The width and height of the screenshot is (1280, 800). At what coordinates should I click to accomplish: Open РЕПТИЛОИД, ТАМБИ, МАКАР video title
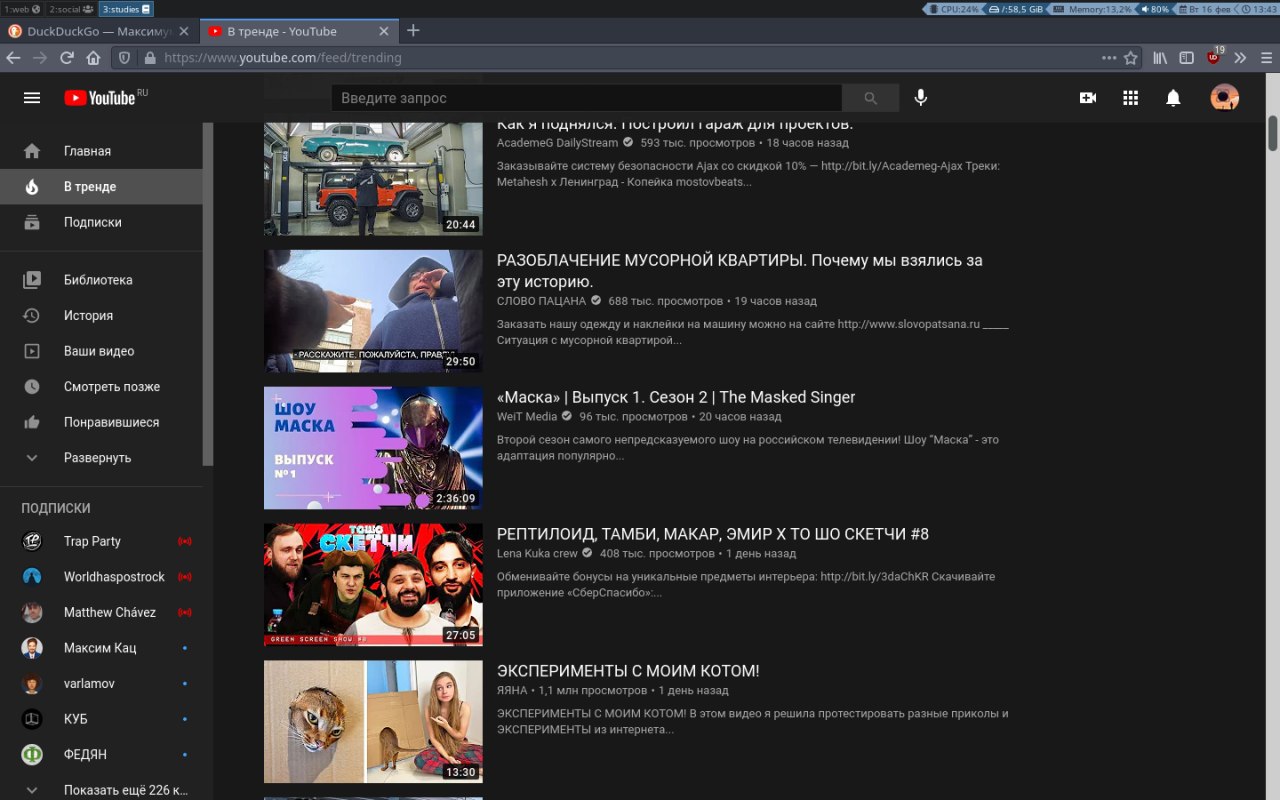pos(713,534)
